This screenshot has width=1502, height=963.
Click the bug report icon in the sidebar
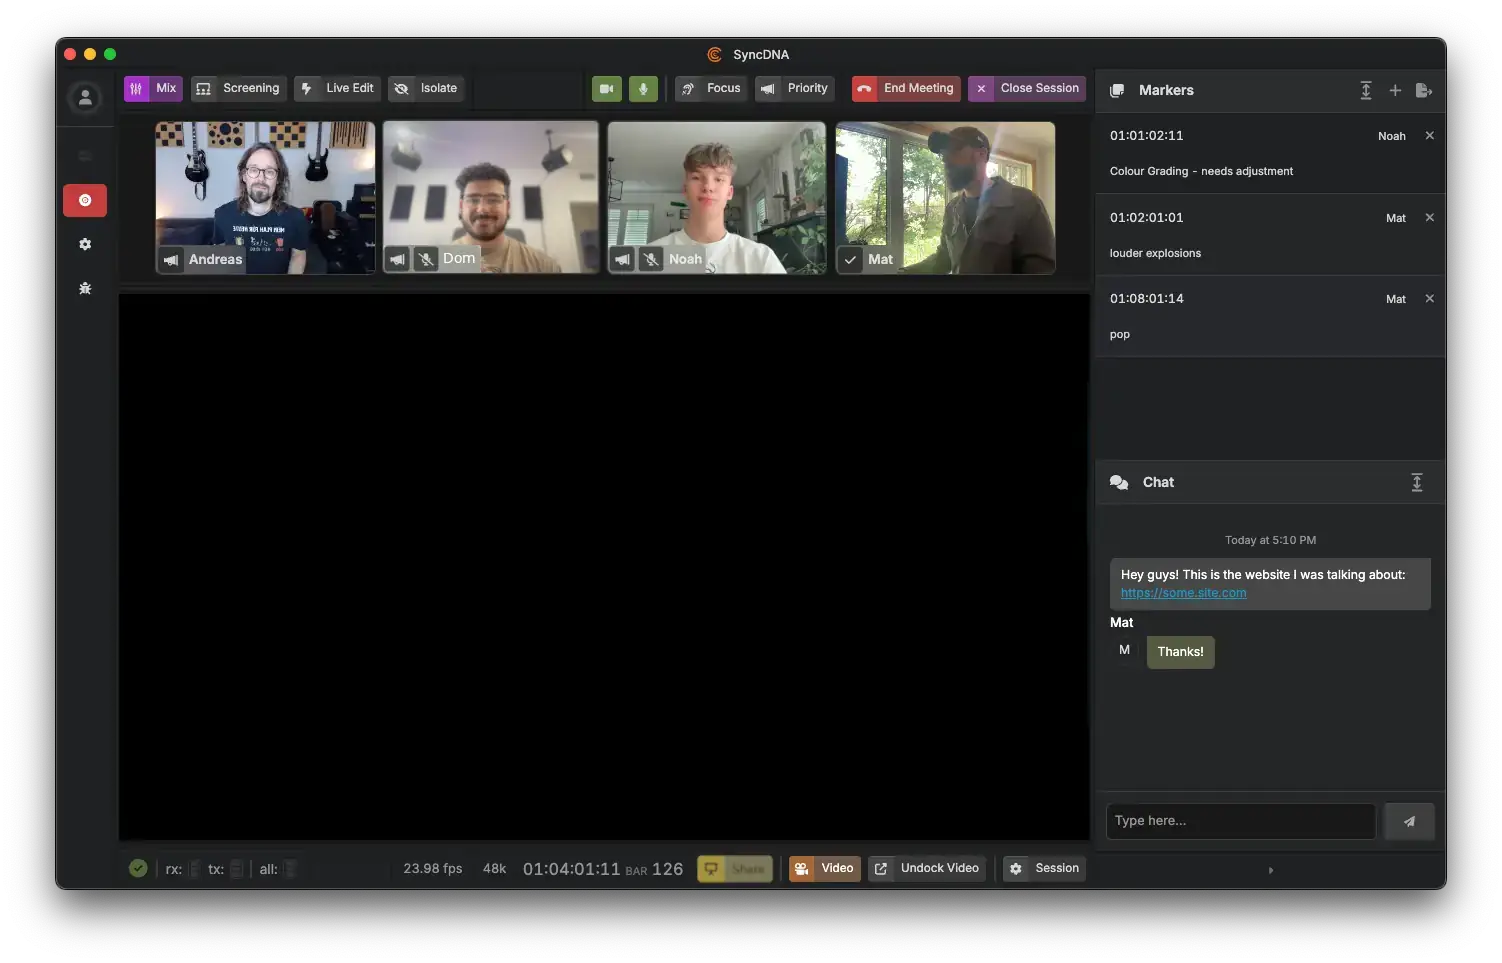point(85,288)
